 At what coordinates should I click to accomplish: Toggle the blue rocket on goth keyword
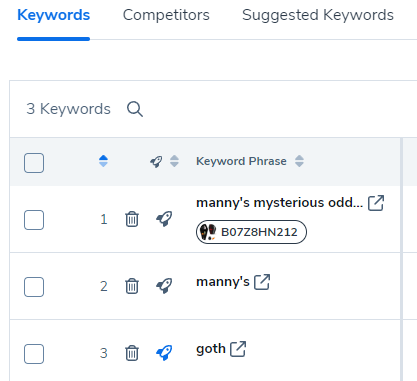(x=164, y=353)
